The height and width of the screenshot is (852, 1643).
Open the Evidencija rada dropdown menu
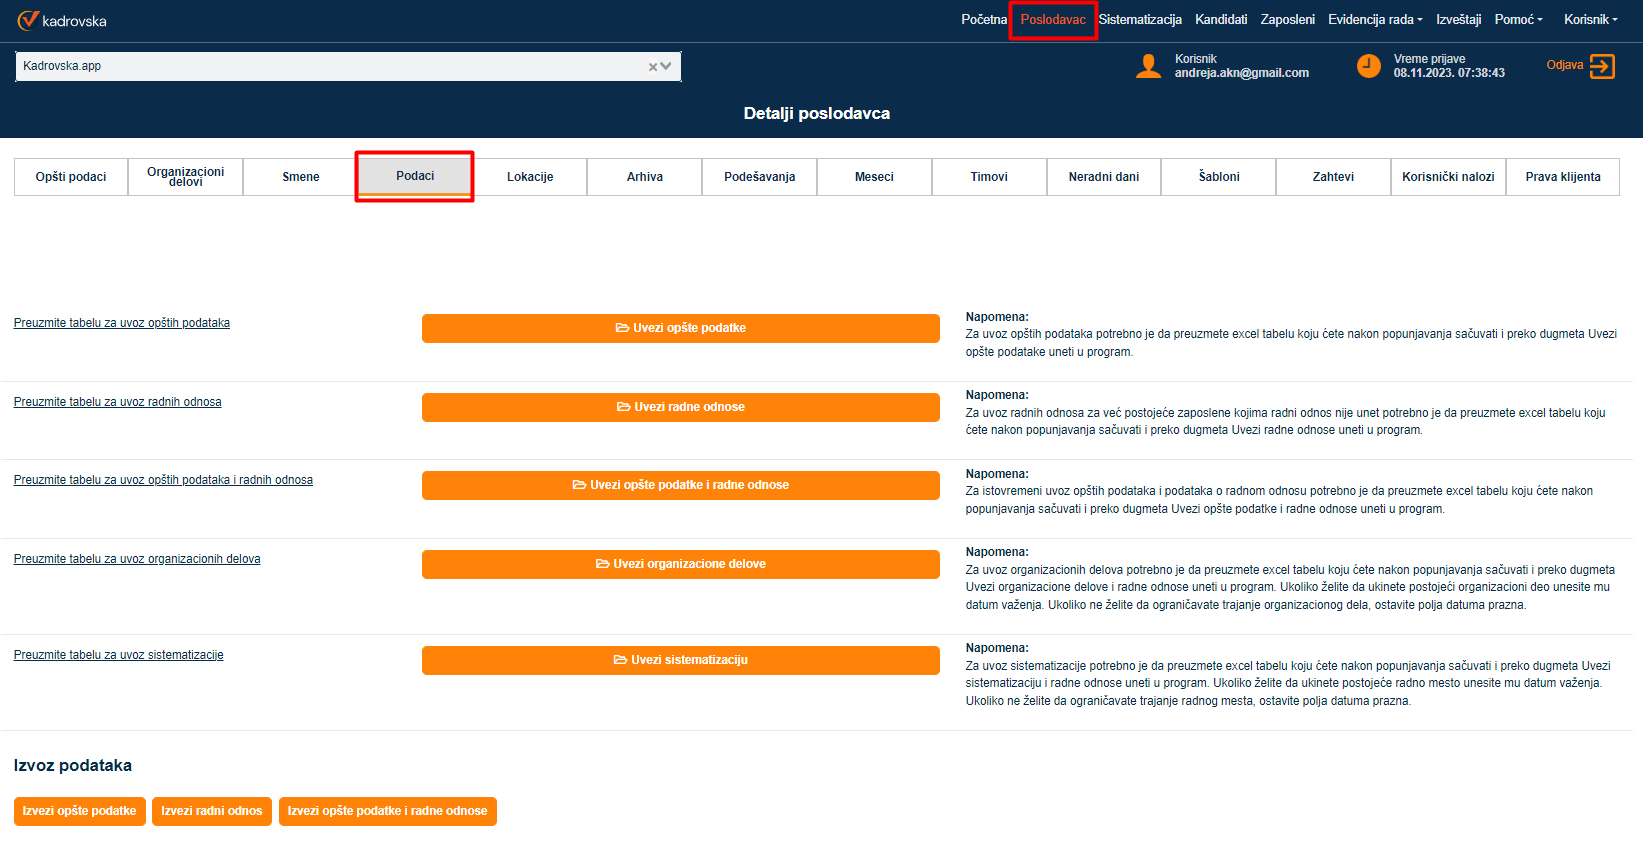[1374, 20]
